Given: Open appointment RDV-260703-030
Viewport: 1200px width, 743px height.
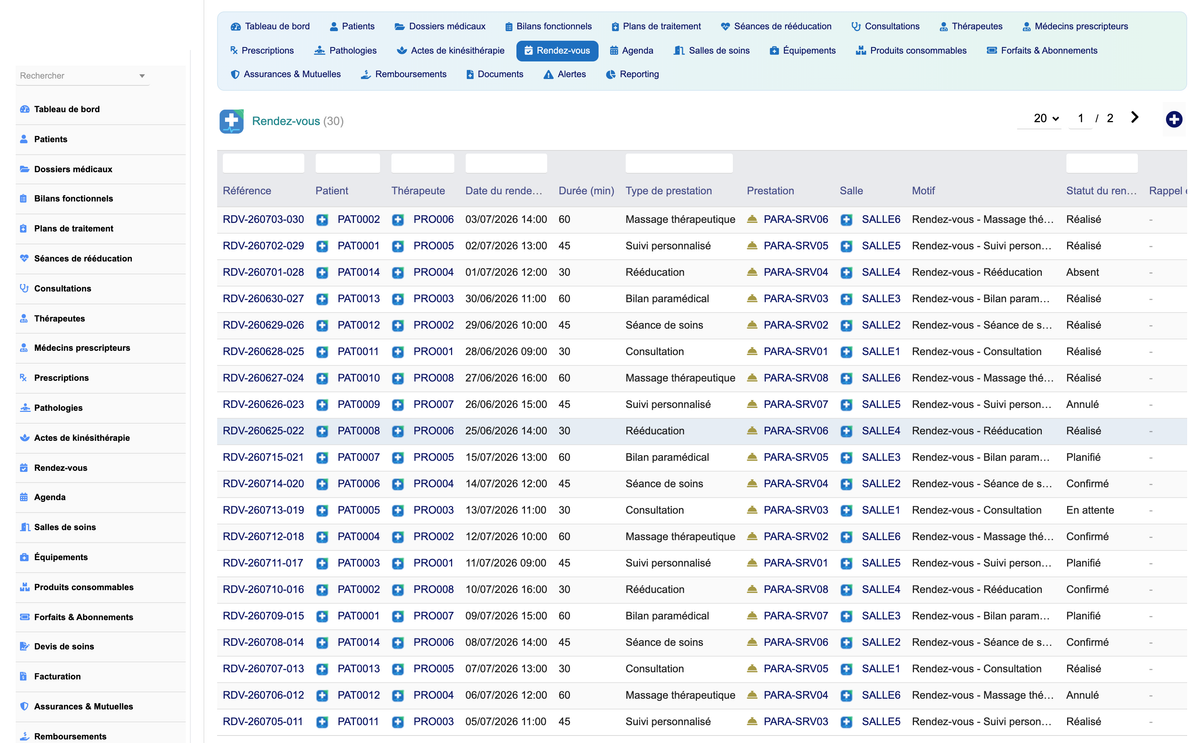Looking at the screenshot, I should pos(263,219).
